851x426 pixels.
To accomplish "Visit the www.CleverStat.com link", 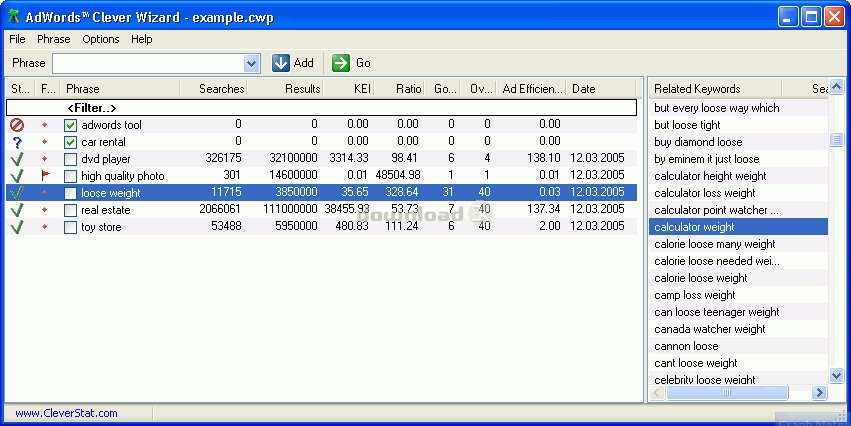I will tap(66, 413).
